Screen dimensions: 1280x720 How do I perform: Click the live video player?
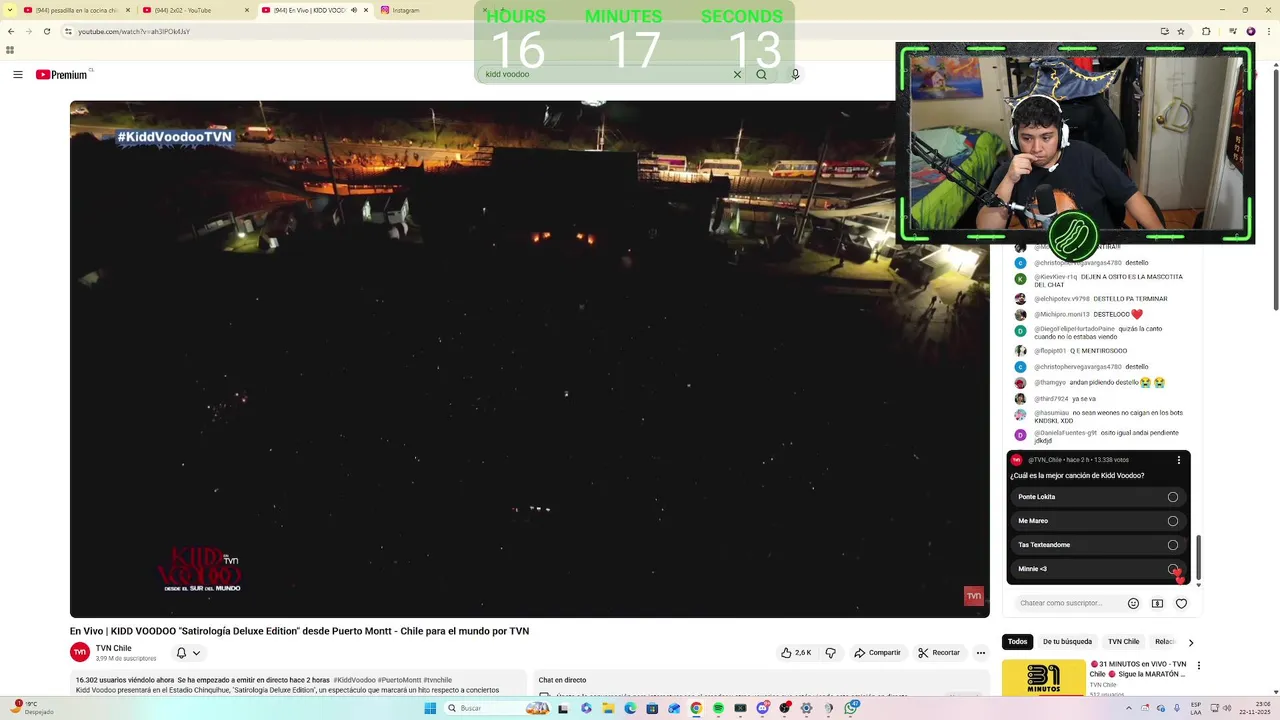[530, 359]
